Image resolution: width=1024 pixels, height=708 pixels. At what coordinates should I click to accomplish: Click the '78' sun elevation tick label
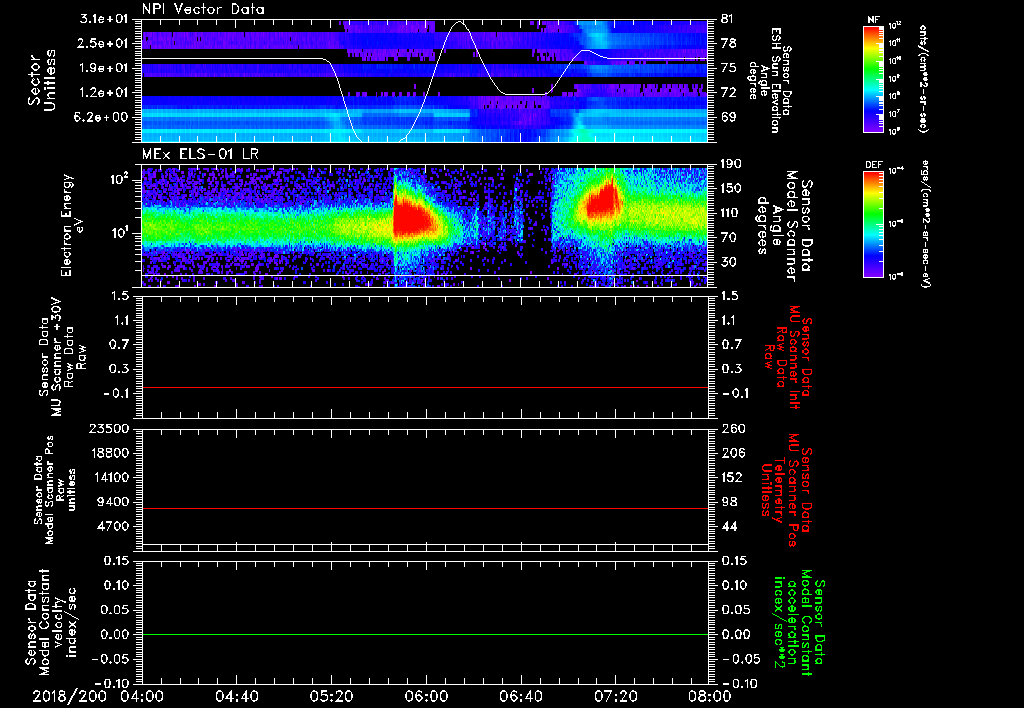tap(729, 43)
